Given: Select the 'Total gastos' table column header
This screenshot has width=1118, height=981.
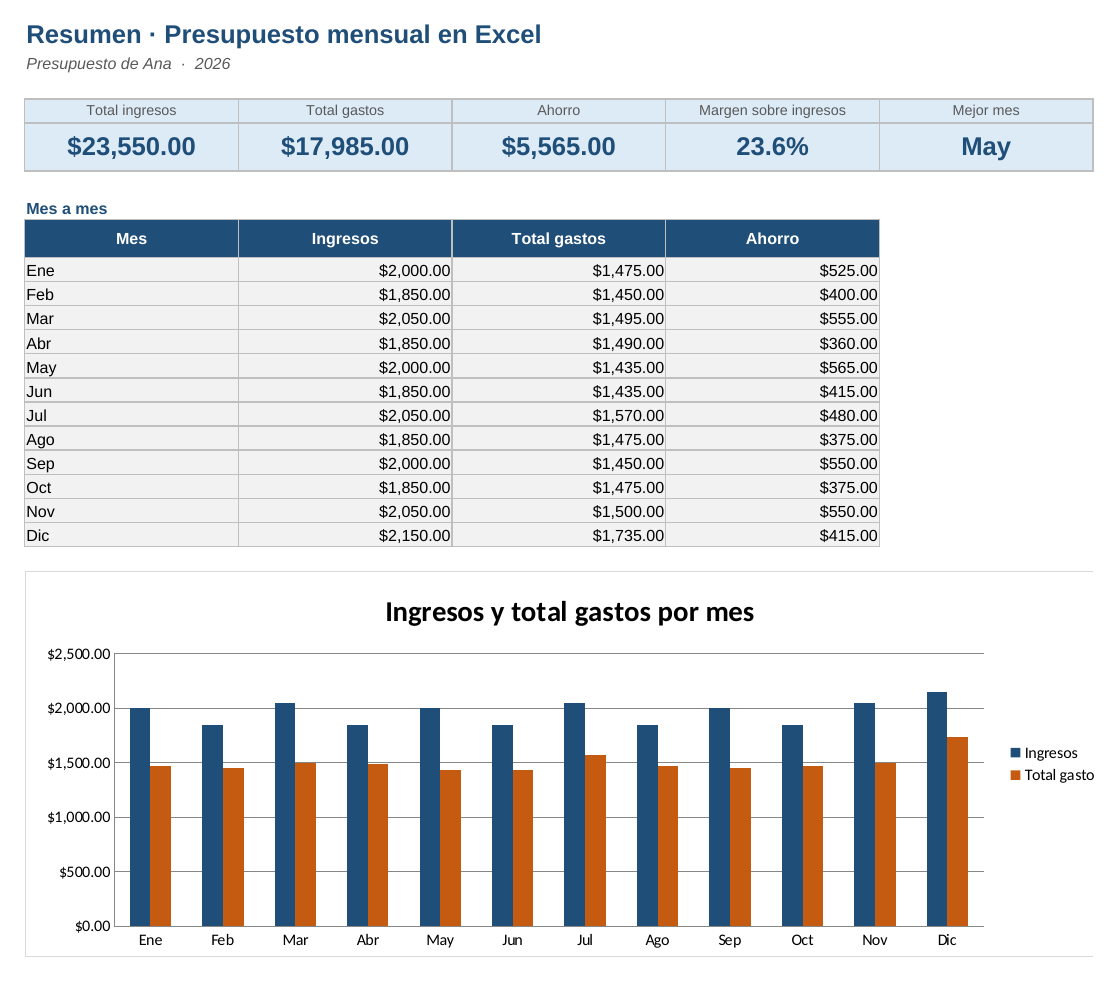Looking at the screenshot, I should coord(558,239).
